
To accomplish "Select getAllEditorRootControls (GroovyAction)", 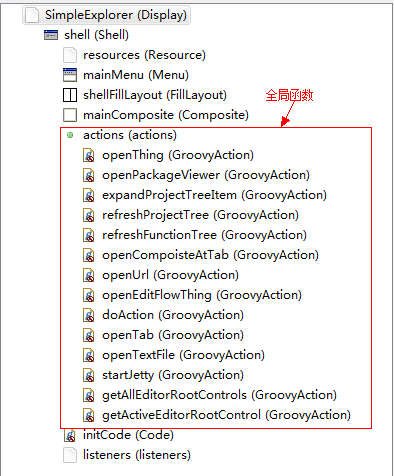I will point(219,395).
